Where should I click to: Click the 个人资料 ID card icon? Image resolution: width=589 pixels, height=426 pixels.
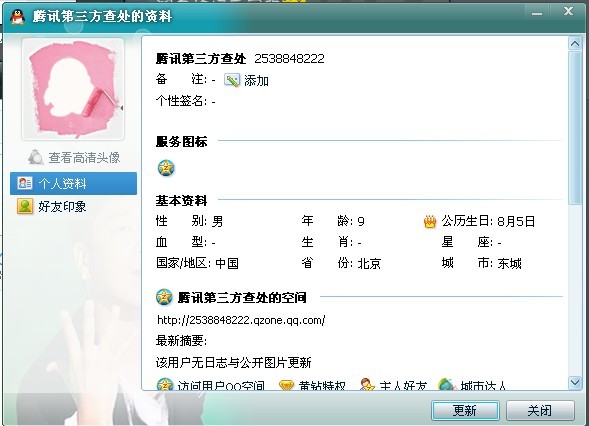click(25, 183)
